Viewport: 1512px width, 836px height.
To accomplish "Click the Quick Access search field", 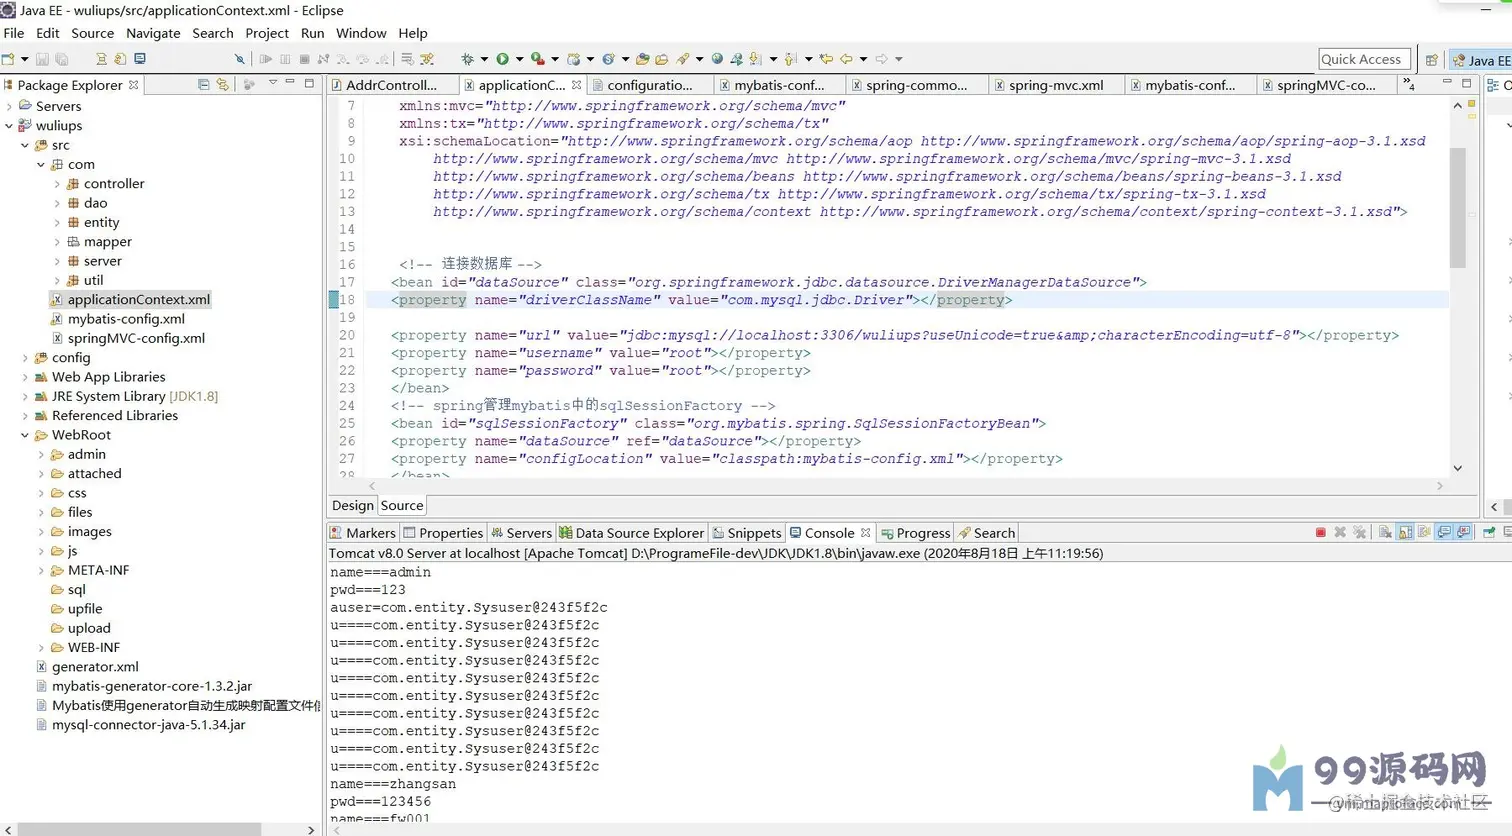I will 1364,59.
